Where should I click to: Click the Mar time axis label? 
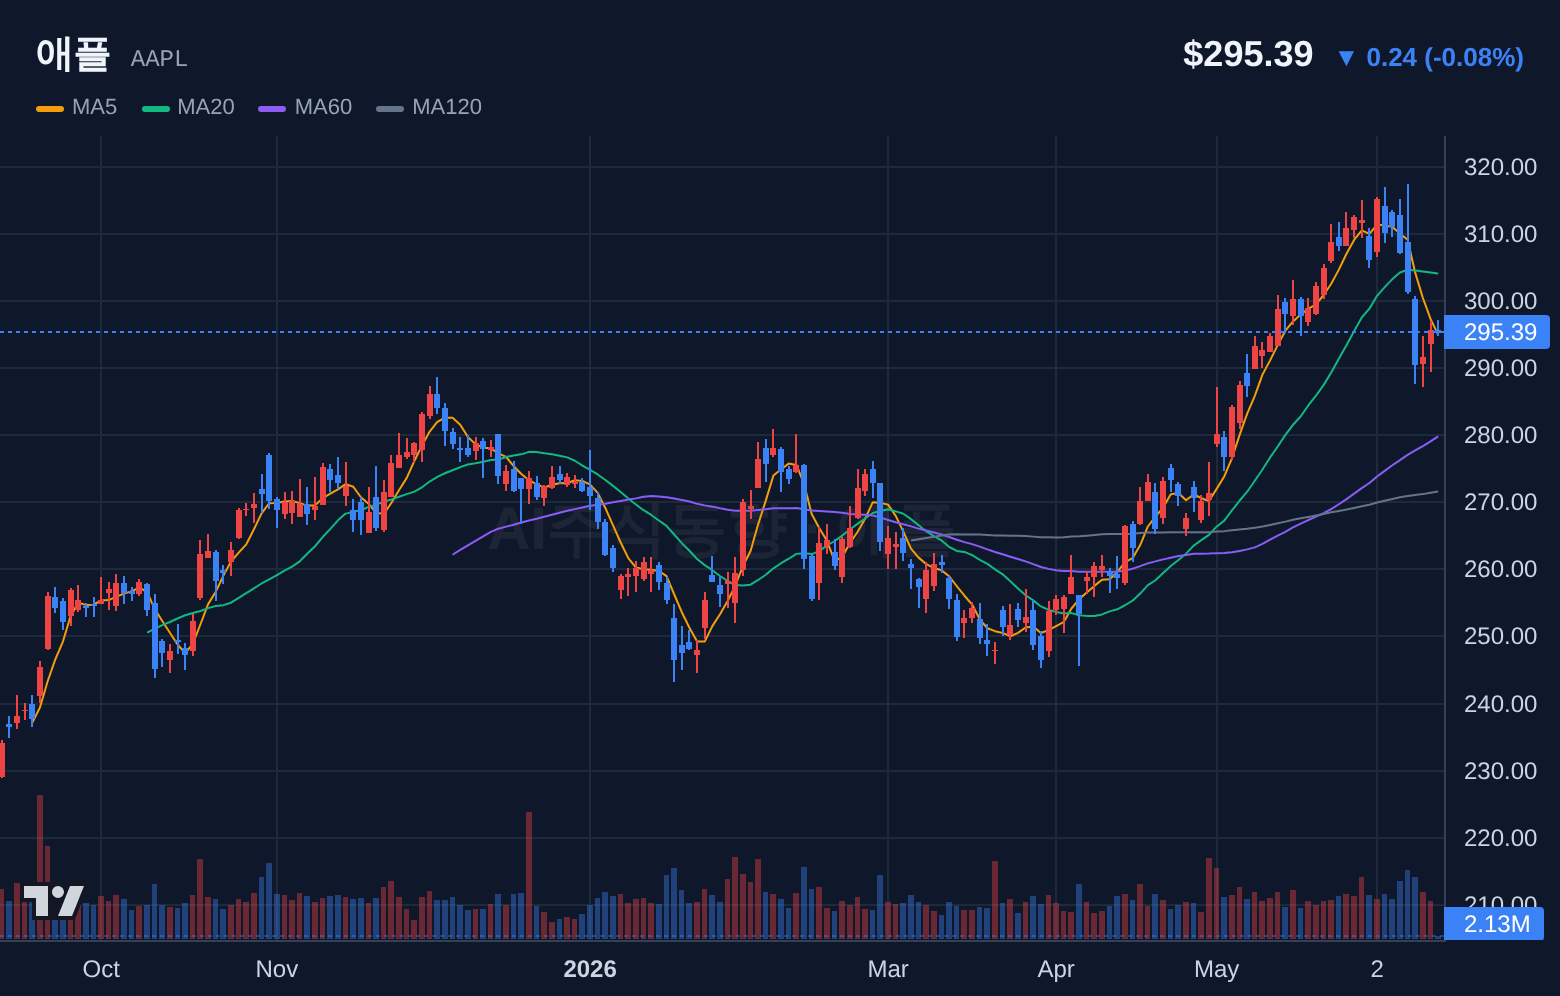888,969
